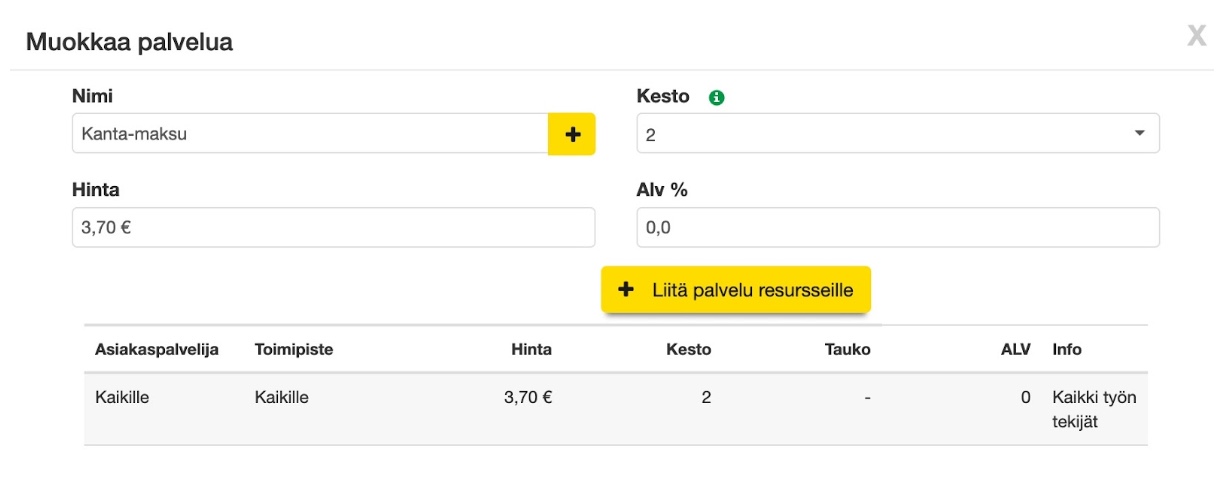The width and height of the screenshot is (1228, 482).
Task: Close the Muokkaa palvelua dialog
Action: (1196, 38)
